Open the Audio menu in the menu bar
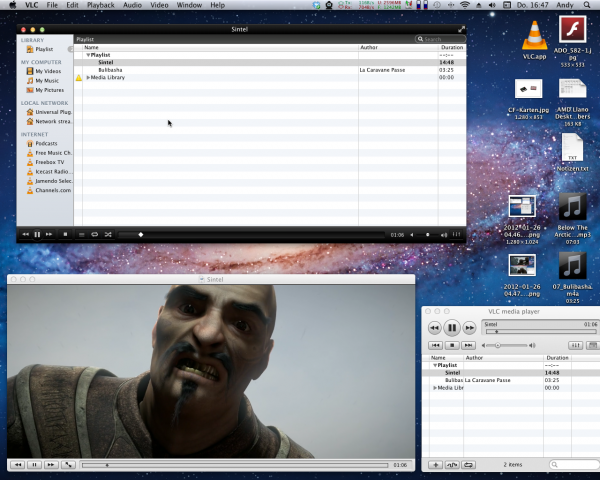This screenshot has height=480, width=600. pos(132,6)
